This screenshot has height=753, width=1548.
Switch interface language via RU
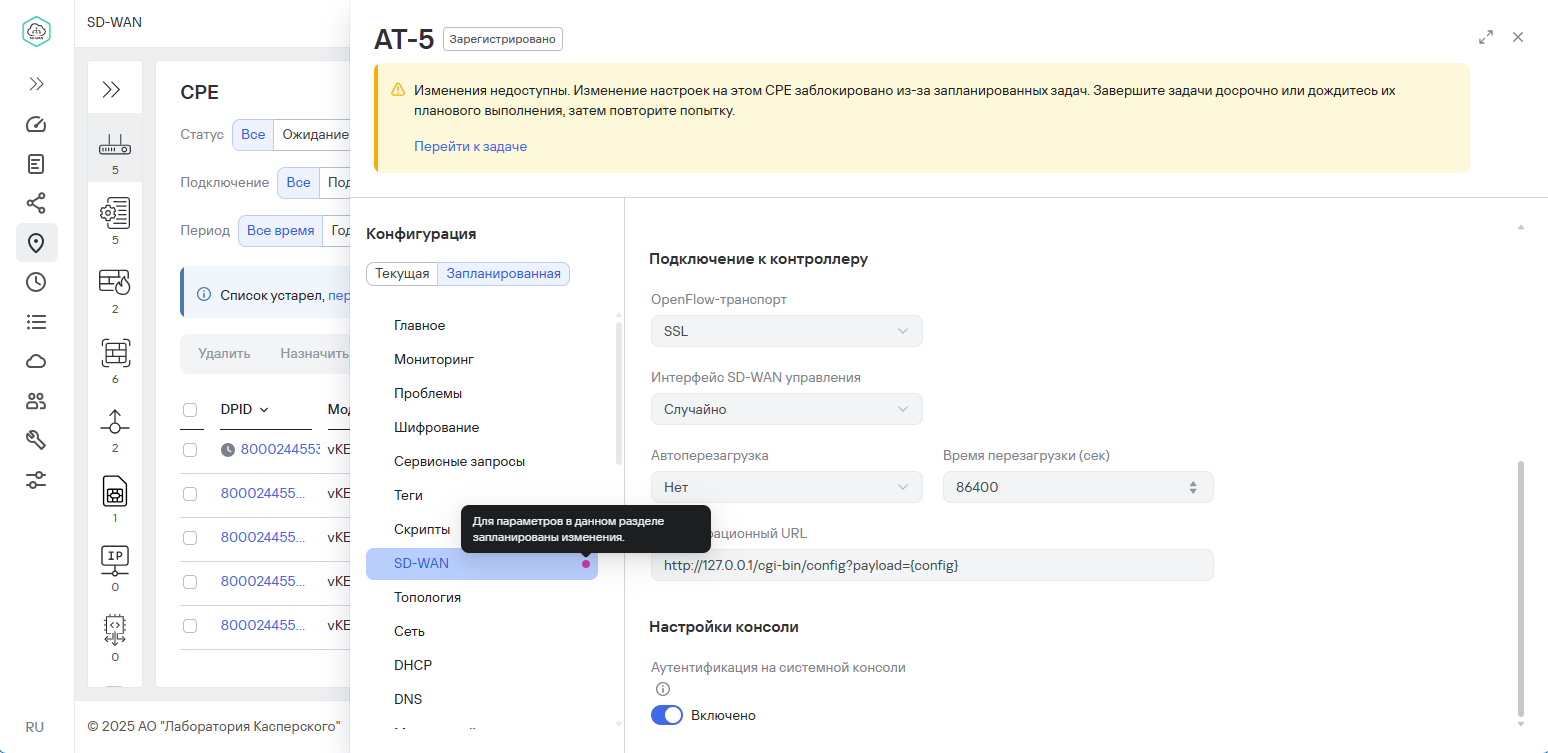point(35,727)
